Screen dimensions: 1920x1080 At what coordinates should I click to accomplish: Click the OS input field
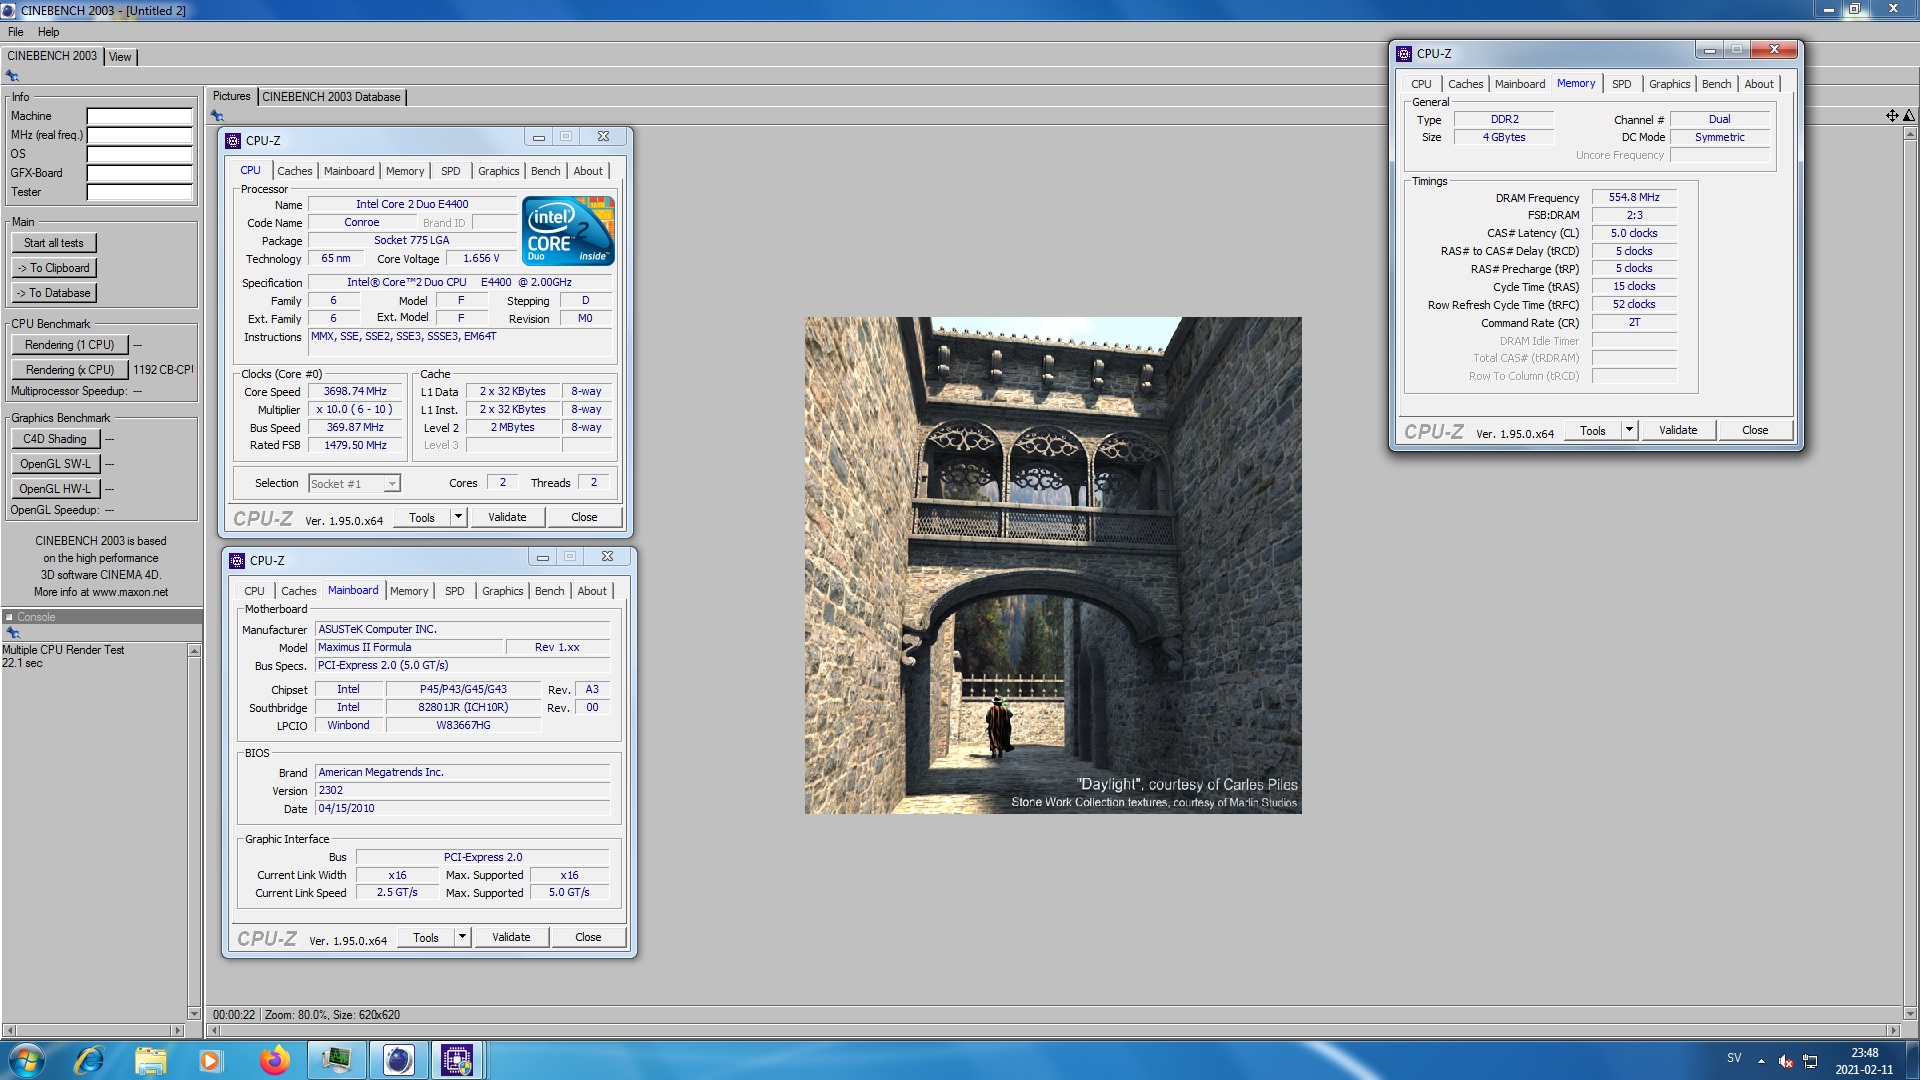(x=139, y=155)
